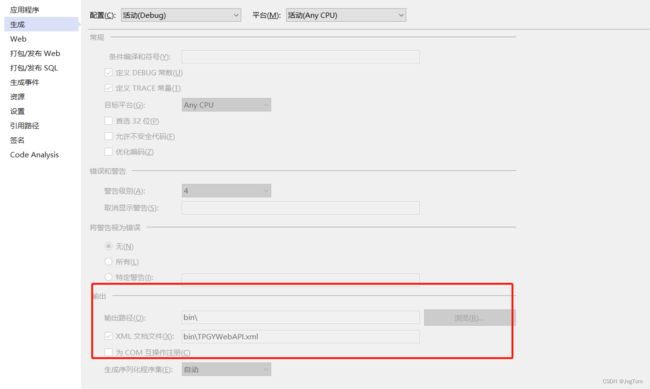This screenshot has width=650, height=389.
Task: Open the 目标平台 Any CPU dropdown
Action: 226,105
